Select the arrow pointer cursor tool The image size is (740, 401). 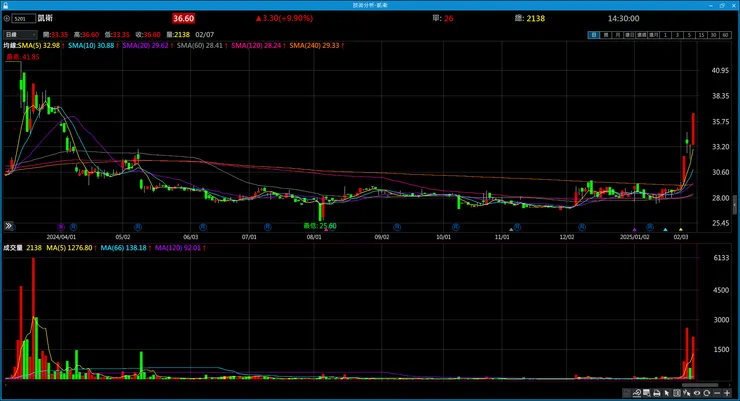667,393
